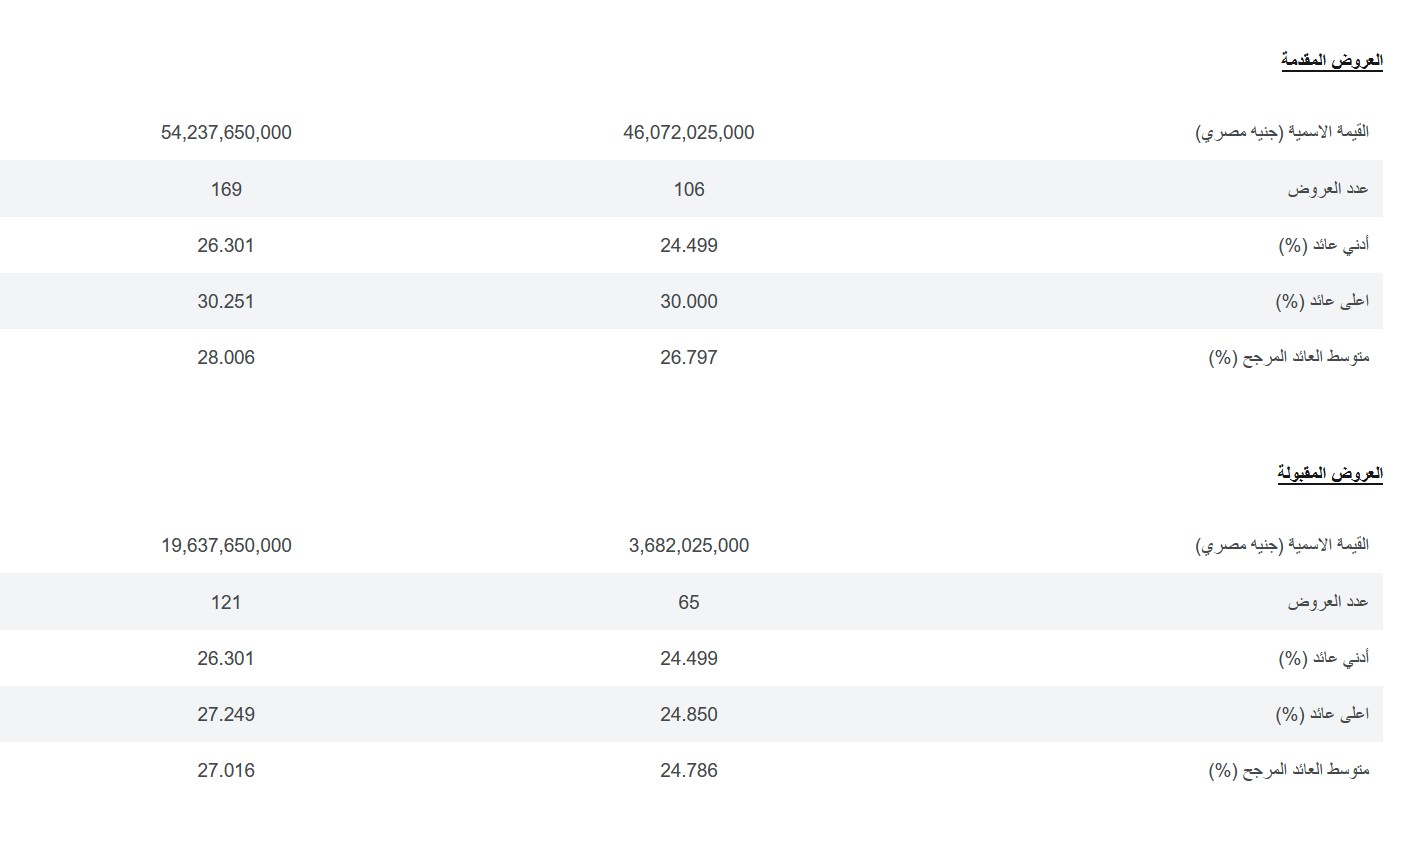Select the submitted face value 54,237,650,000

click(x=226, y=132)
